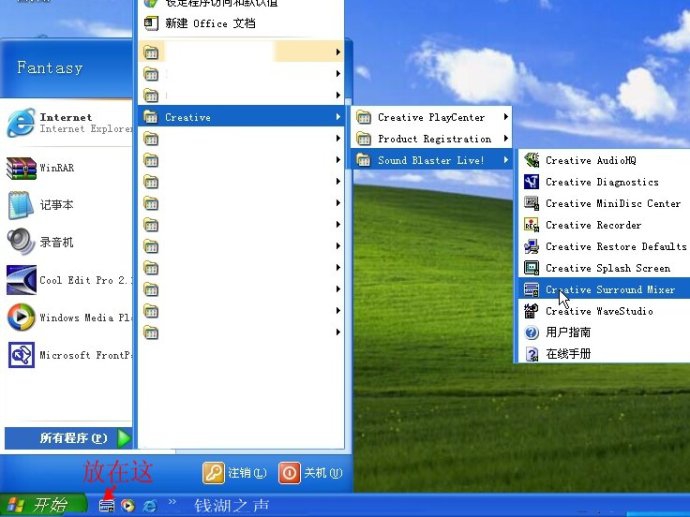Expand Sound Blaster Live! submenu arrow
The height and width of the screenshot is (517, 690).
point(506,160)
